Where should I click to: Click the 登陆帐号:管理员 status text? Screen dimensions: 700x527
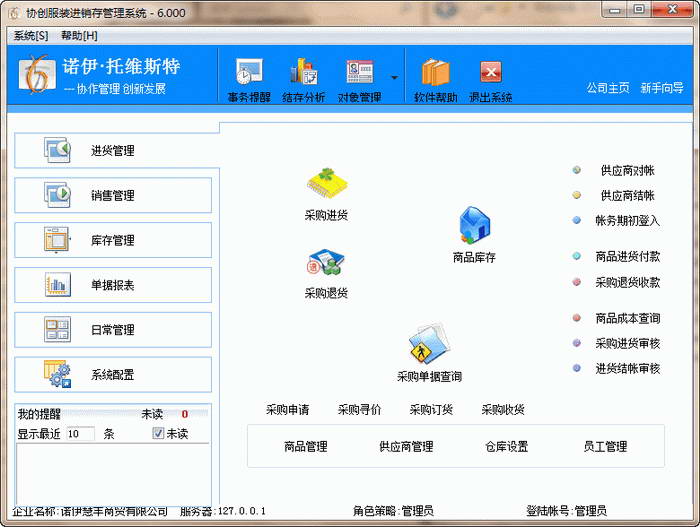pyautogui.click(x=566, y=511)
